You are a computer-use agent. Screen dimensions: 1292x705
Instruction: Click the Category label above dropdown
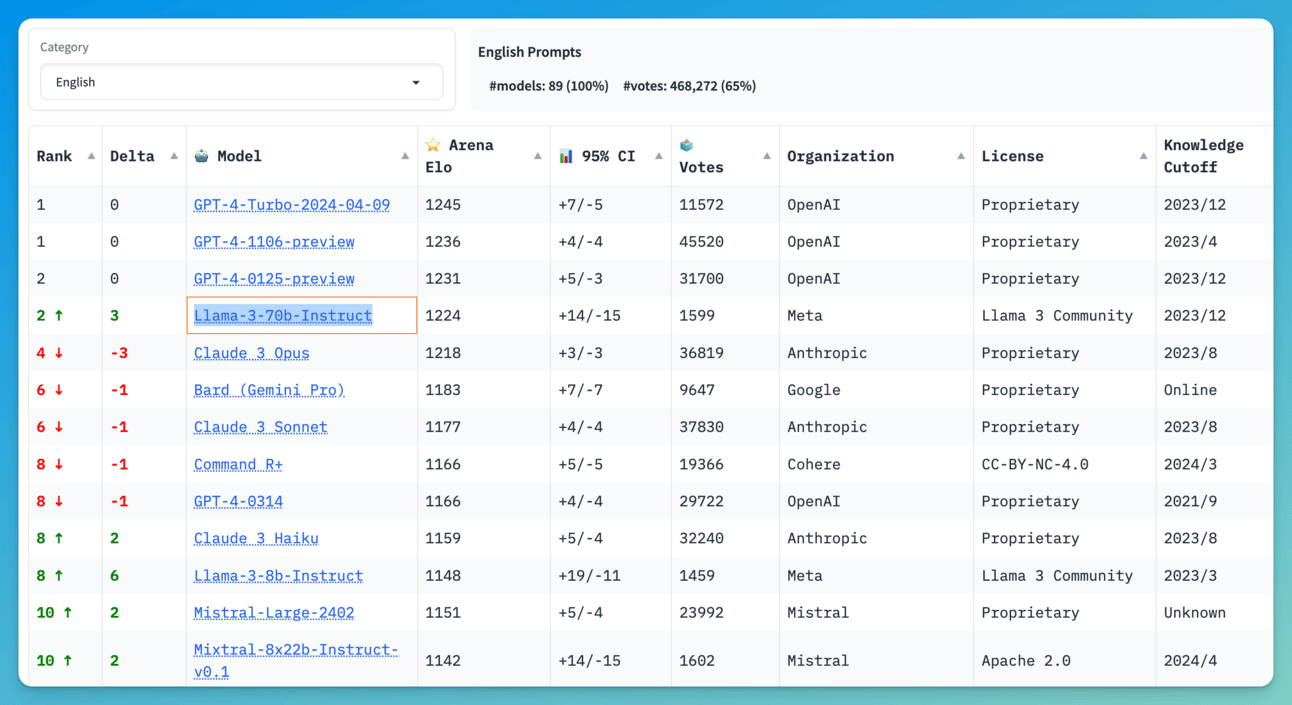tap(64, 47)
